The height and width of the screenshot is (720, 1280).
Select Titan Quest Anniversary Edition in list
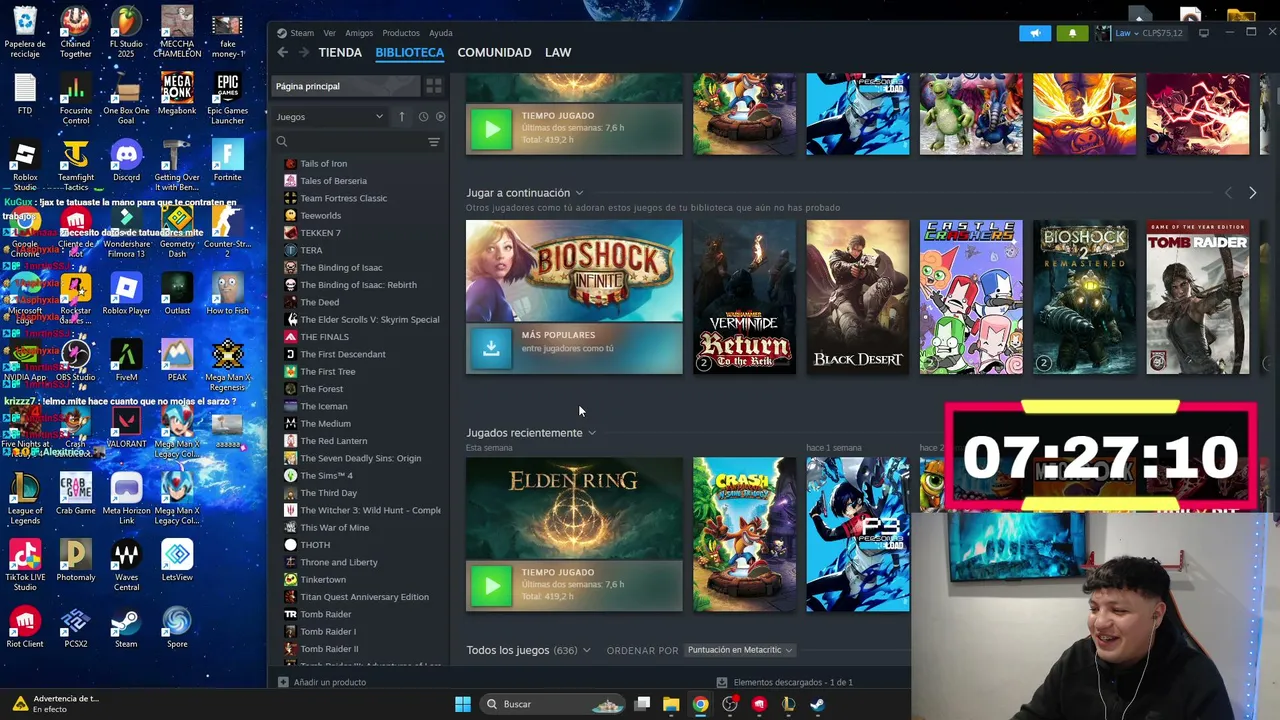coord(364,597)
